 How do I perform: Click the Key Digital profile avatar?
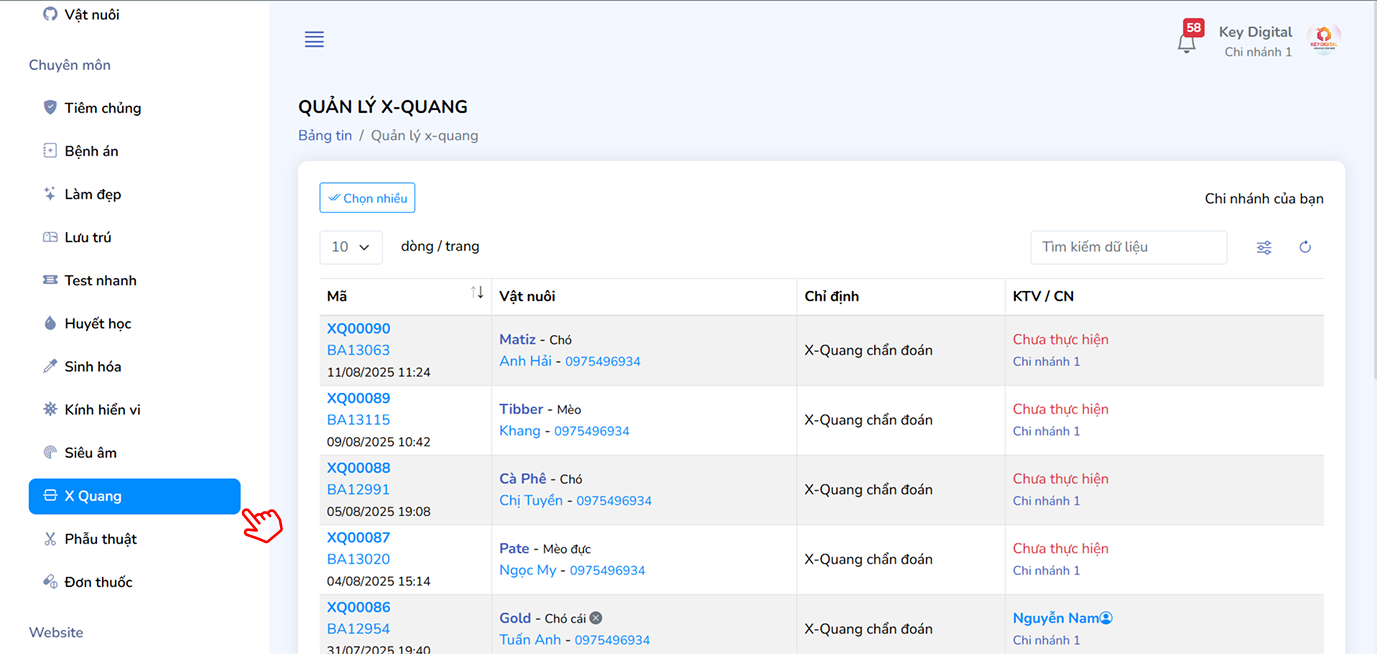(x=1323, y=41)
